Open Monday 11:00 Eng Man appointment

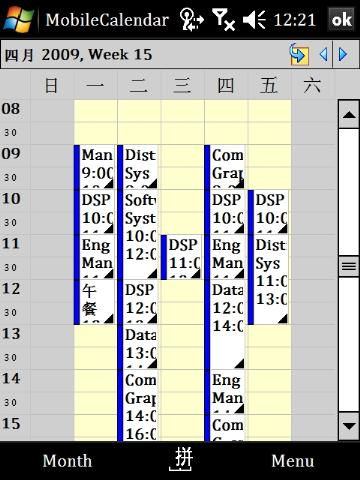point(94,257)
